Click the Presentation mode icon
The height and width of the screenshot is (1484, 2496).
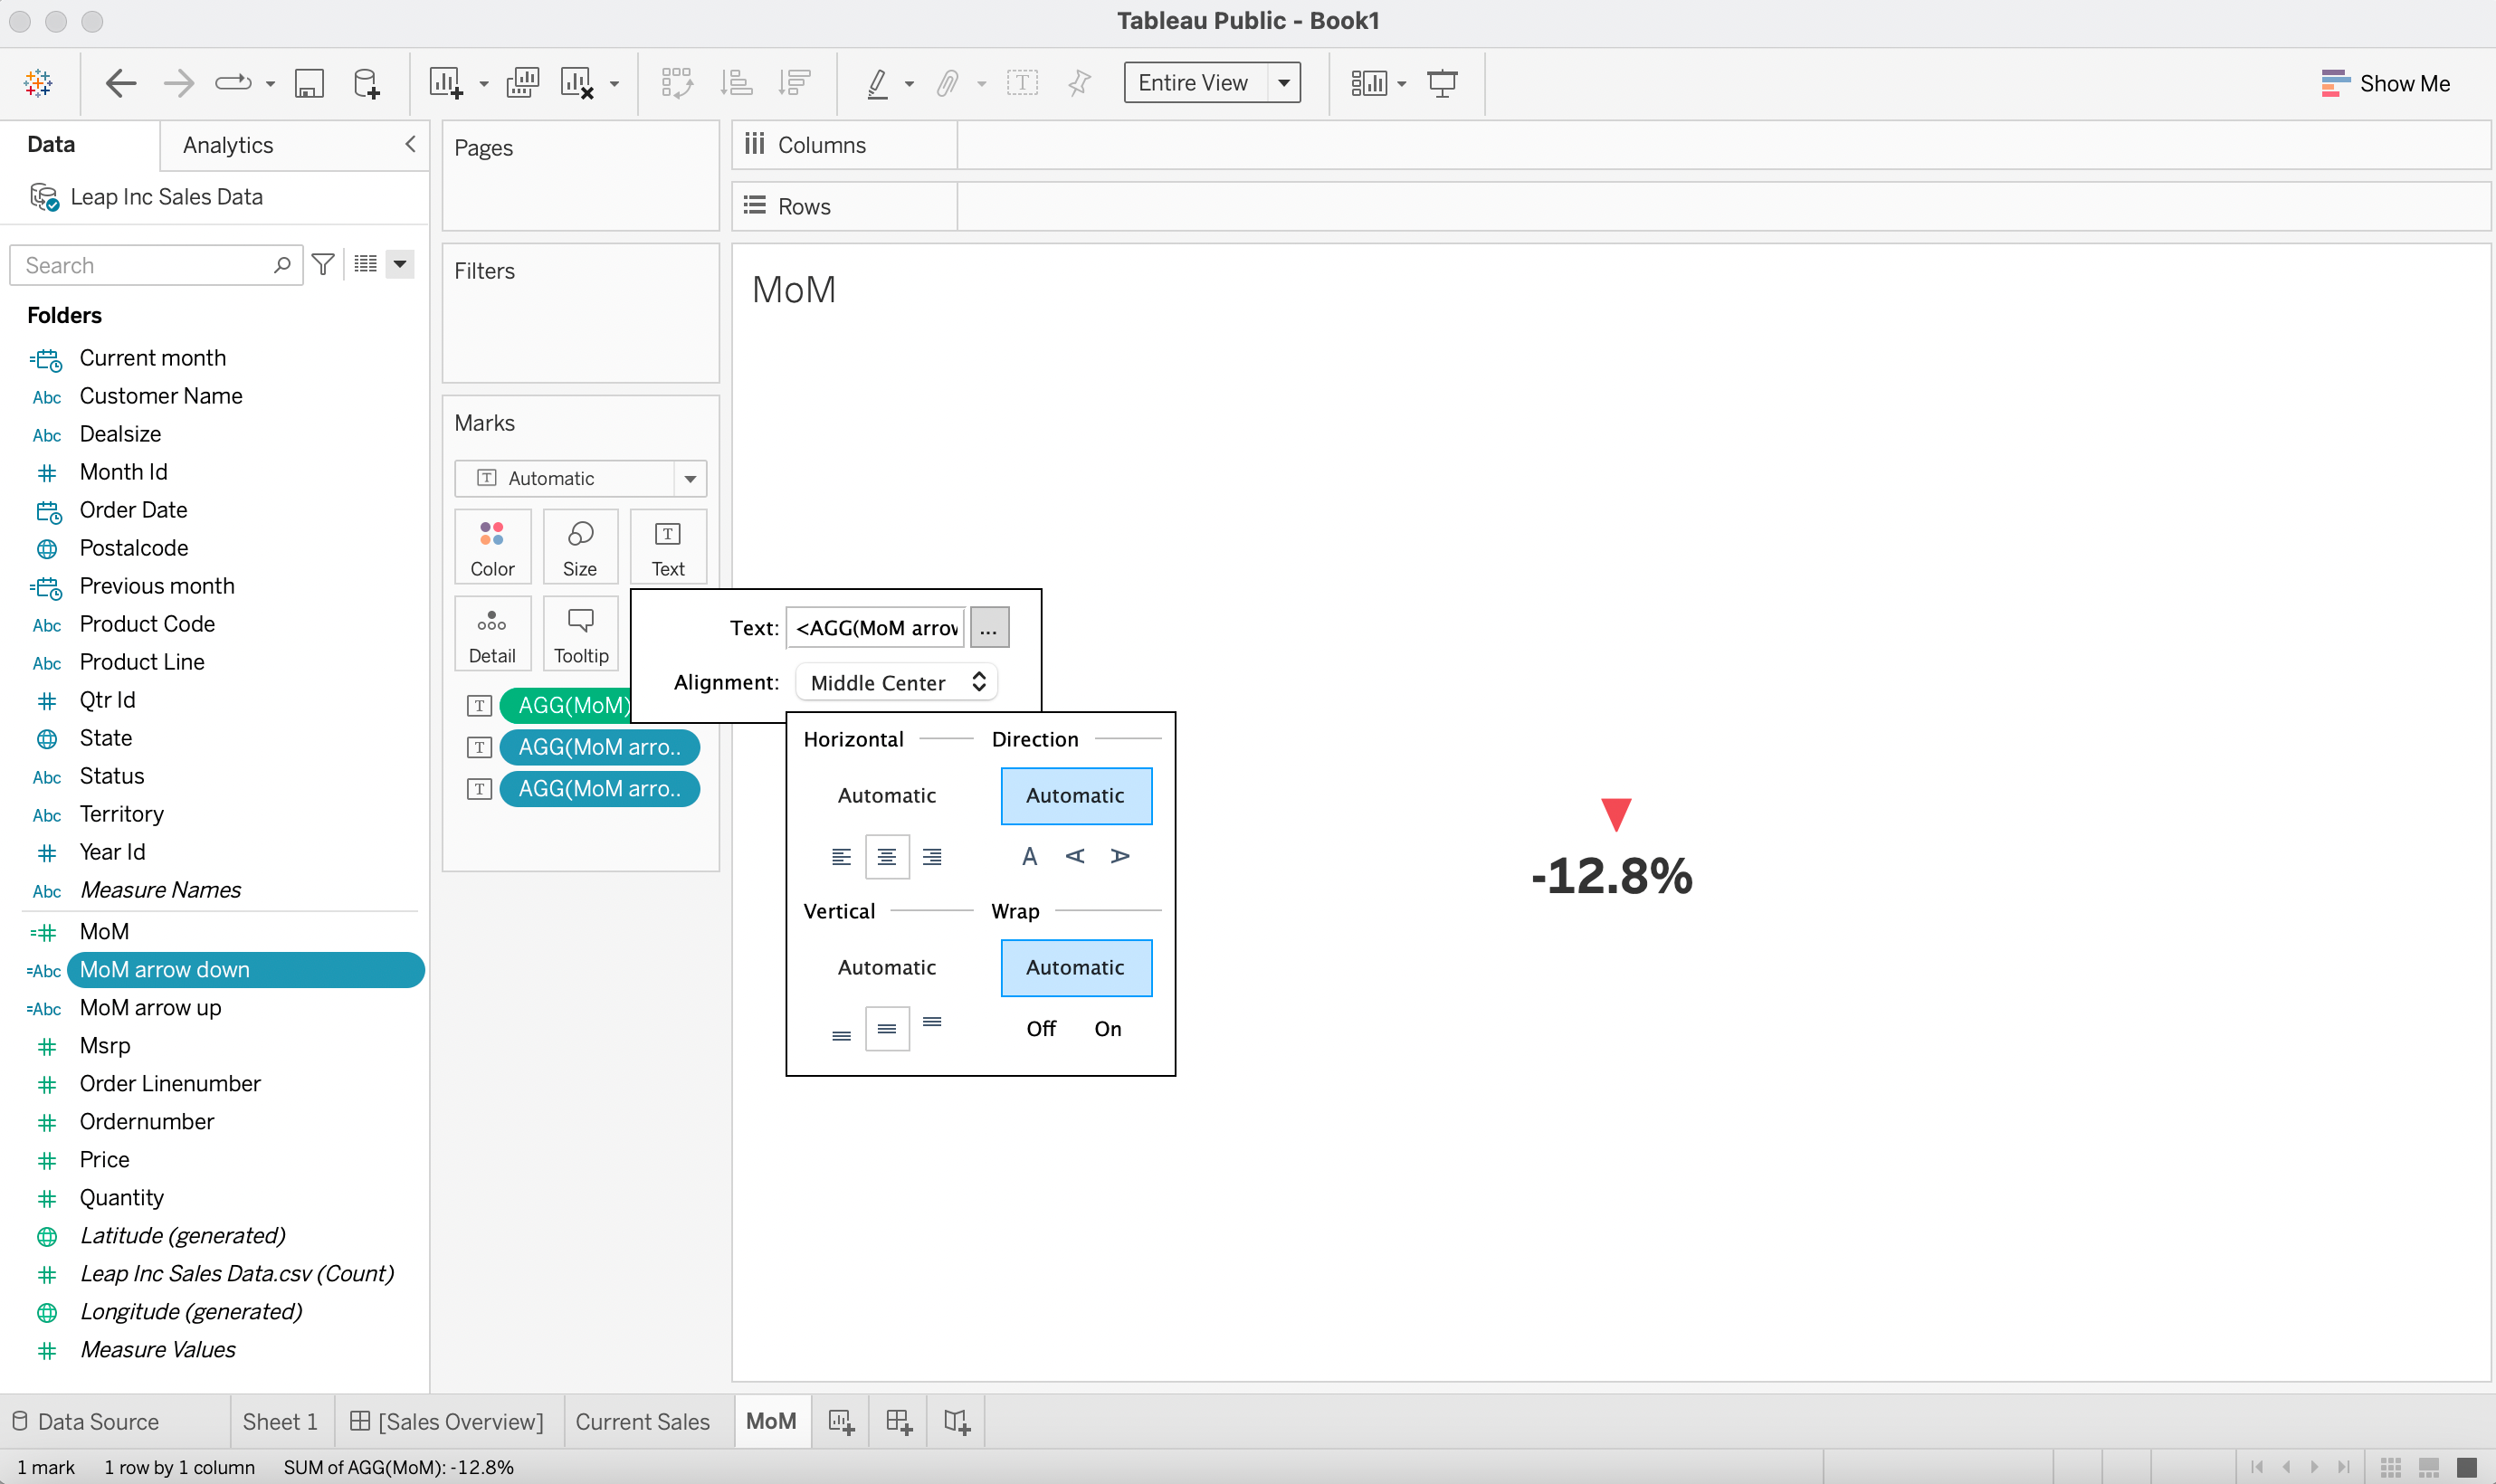[x=1442, y=83]
